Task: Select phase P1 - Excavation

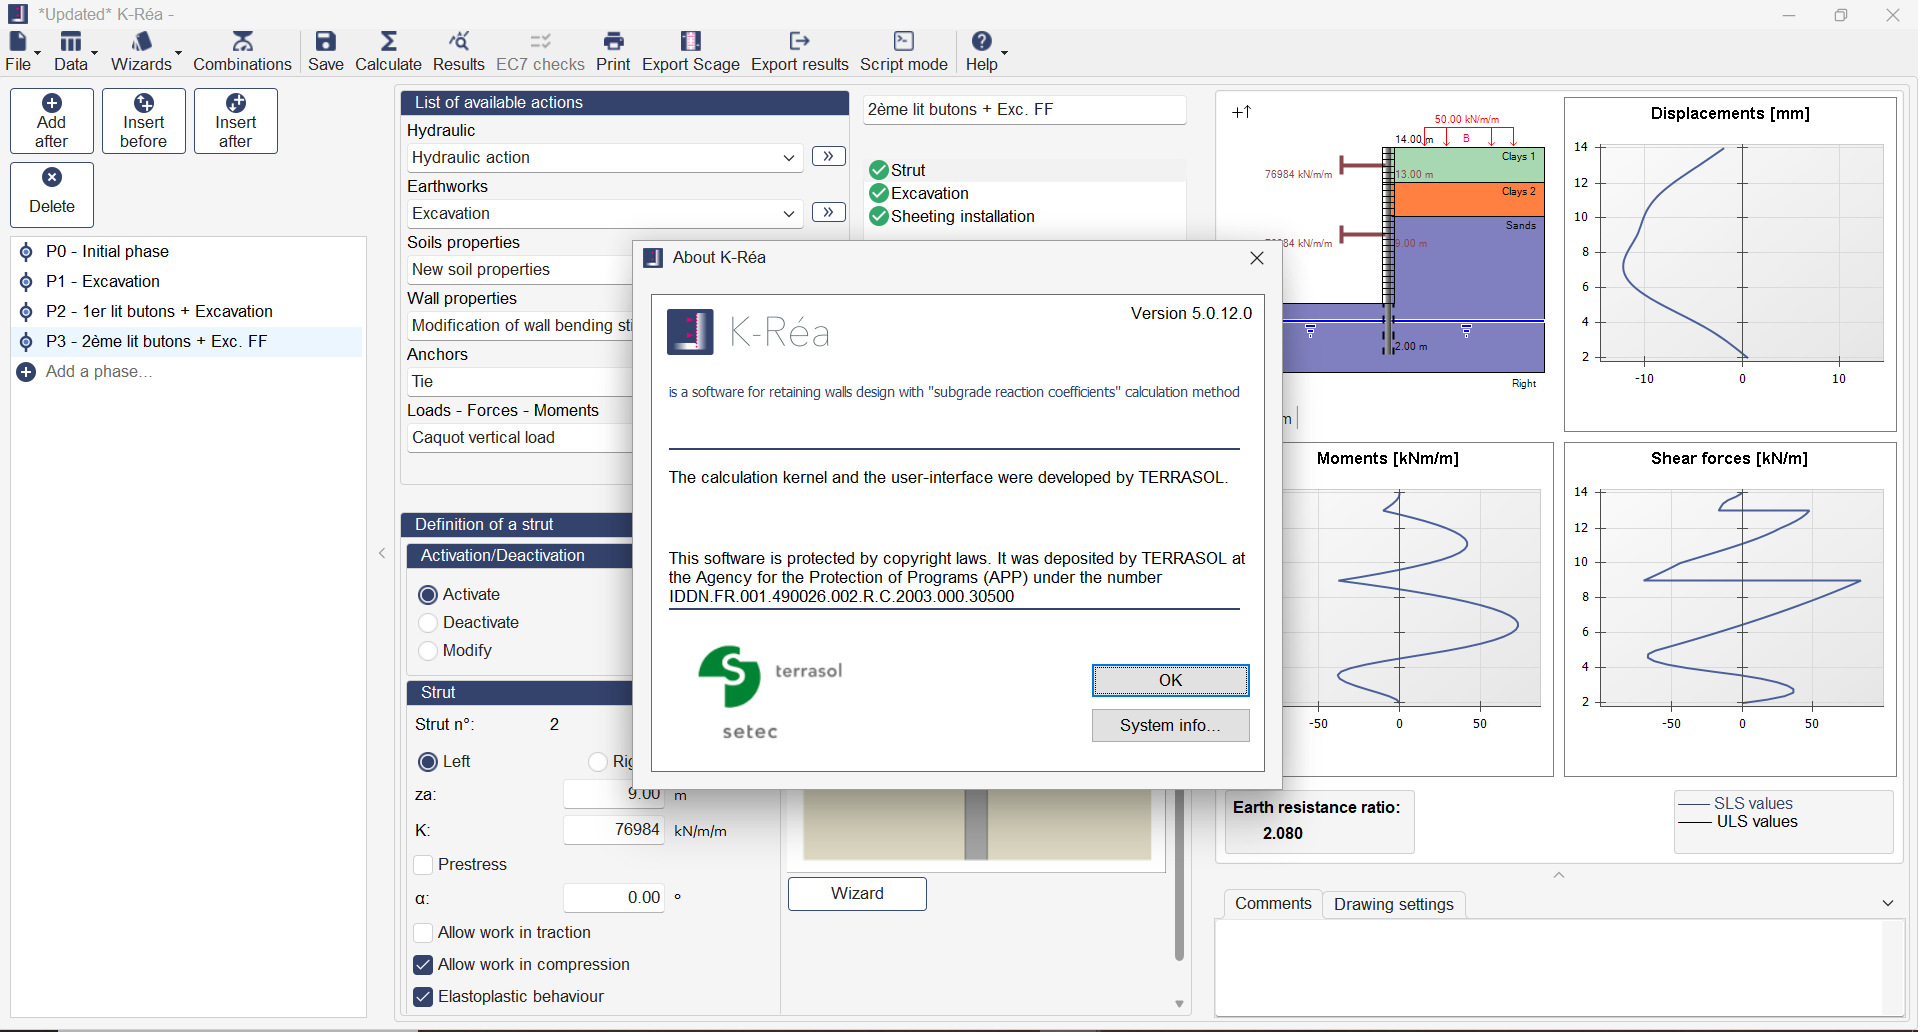Action: (x=188, y=282)
